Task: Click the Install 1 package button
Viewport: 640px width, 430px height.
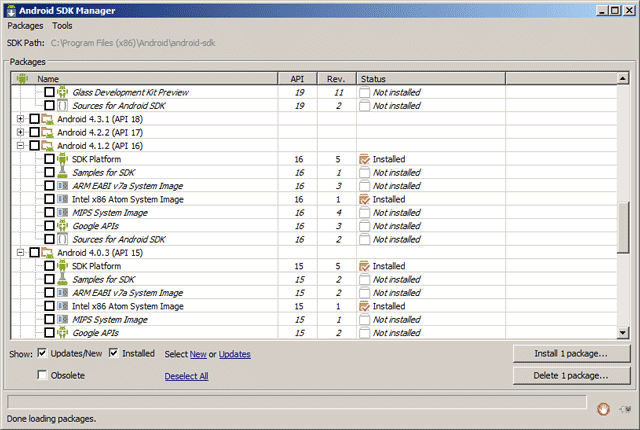Action: (x=571, y=354)
